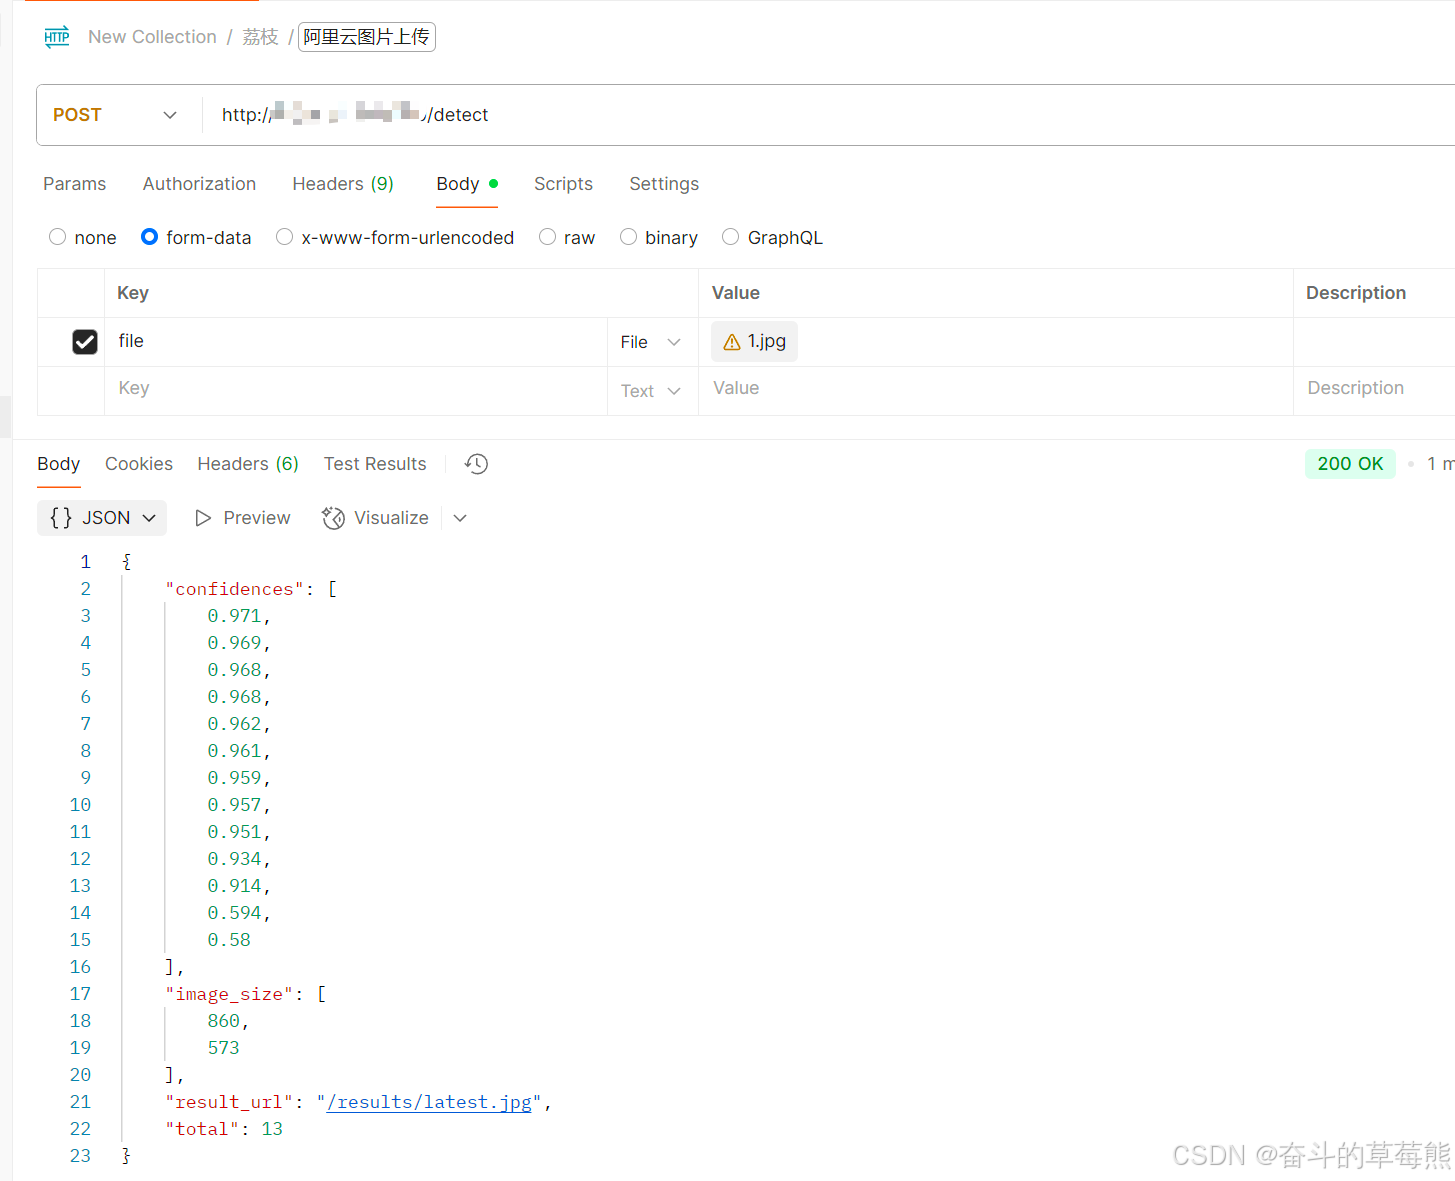1455x1181 pixels.
Task: Click the Visualize icon in response toolbar
Action: click(333, 518)
